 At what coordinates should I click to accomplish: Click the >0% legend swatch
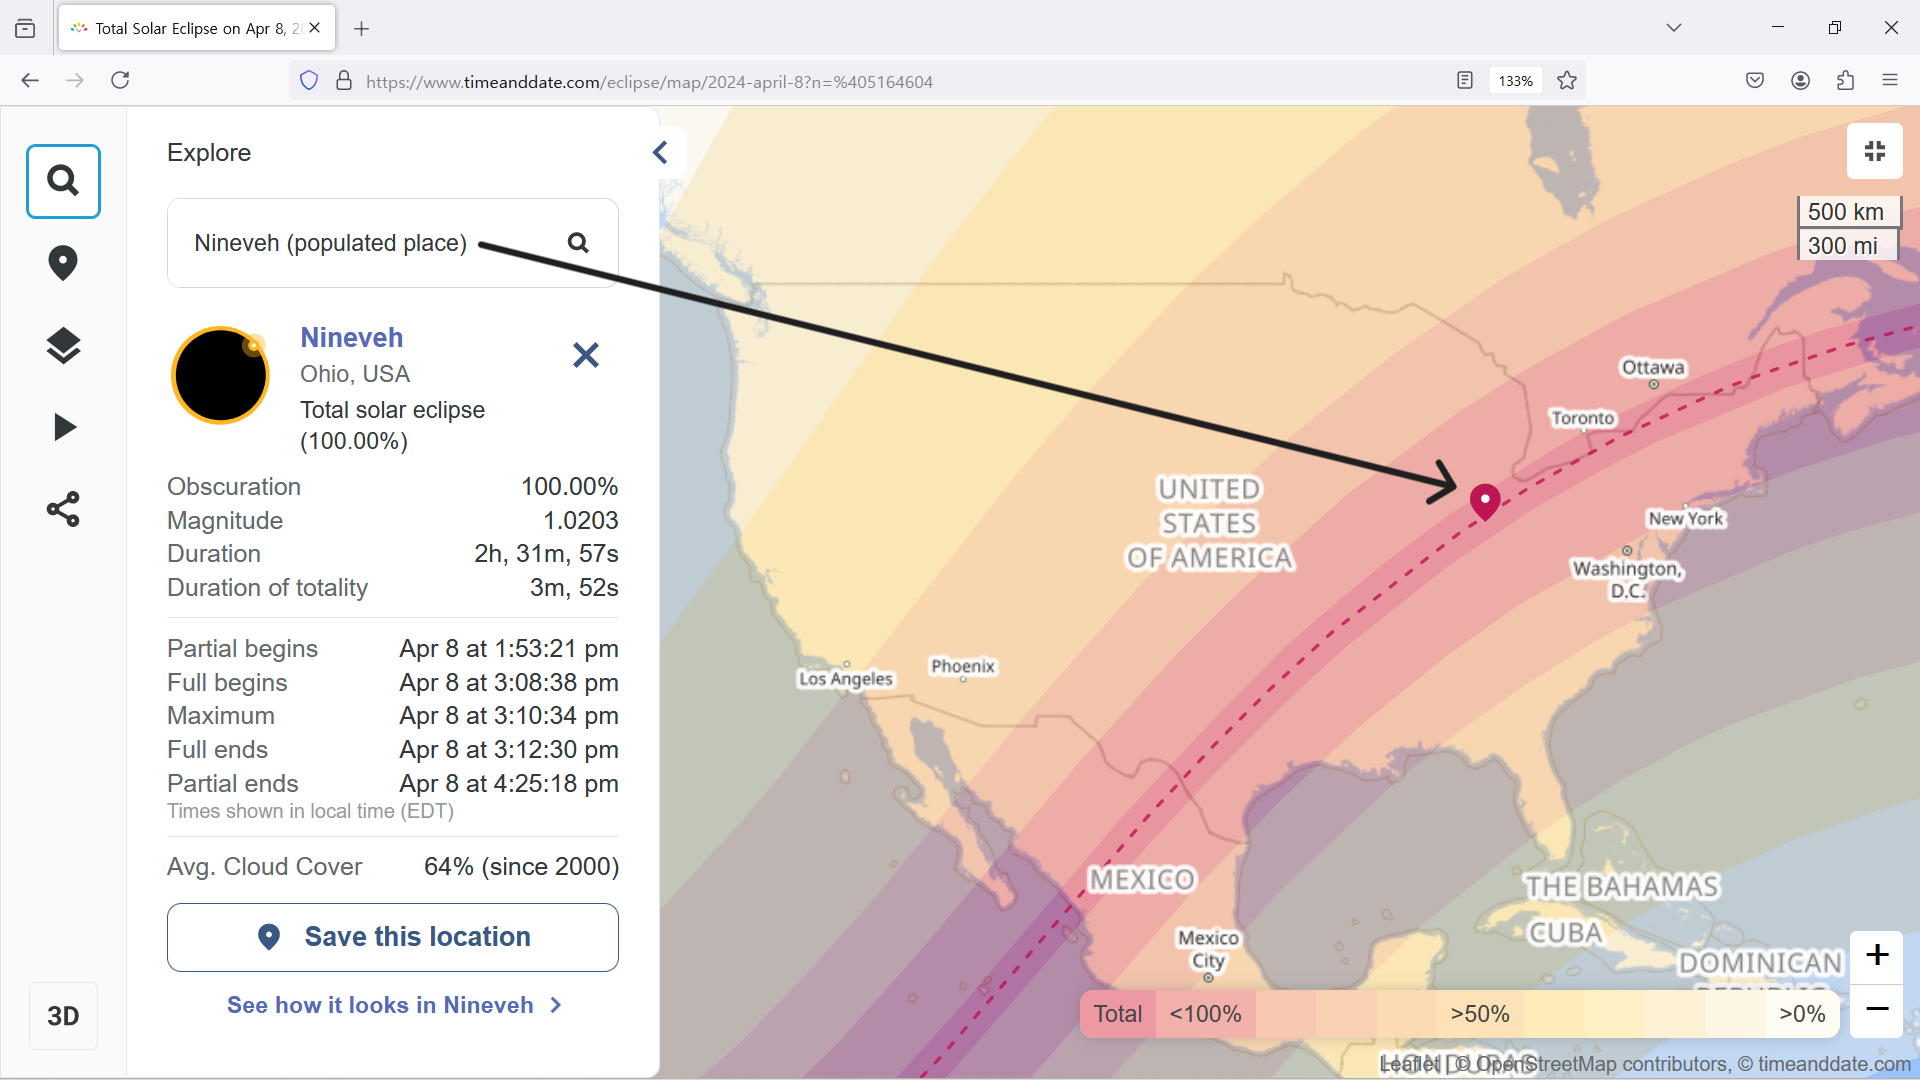pos(1802,1014)
